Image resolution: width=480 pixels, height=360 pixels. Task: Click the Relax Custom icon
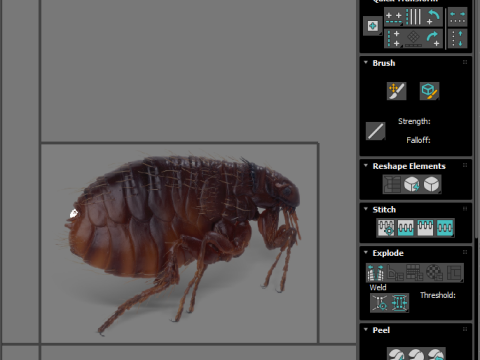431,184
